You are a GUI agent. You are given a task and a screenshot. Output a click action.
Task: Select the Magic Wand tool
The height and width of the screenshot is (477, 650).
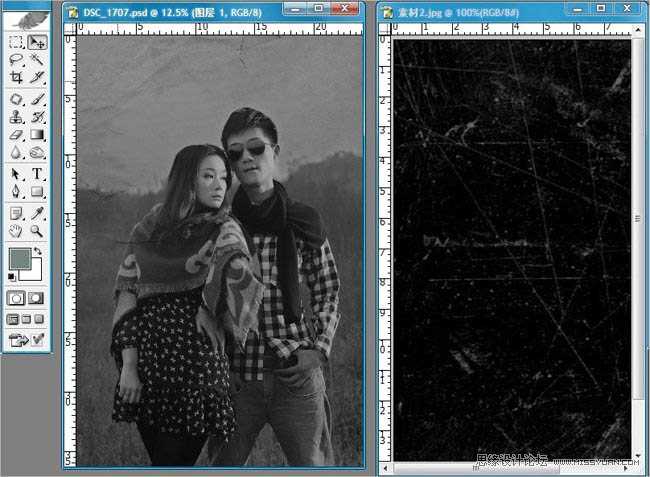pyautogui.click(x=37, y=60)
